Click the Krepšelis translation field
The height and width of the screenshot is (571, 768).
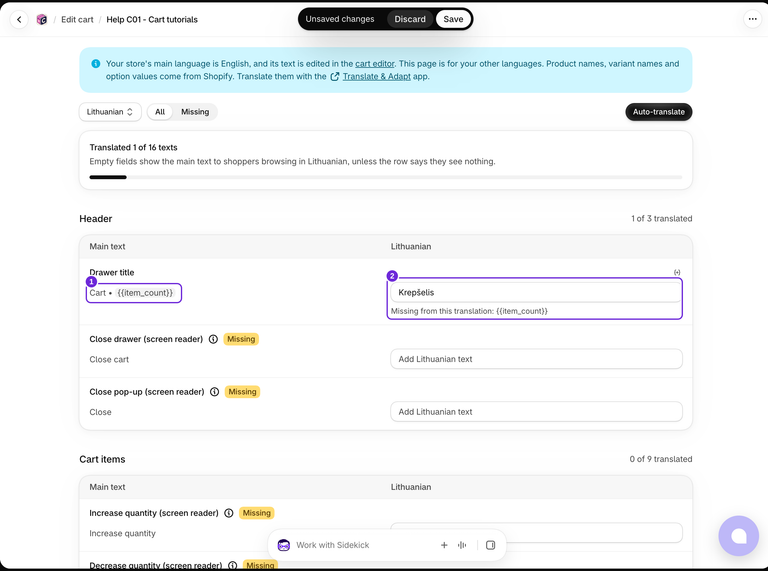(536, 292)
